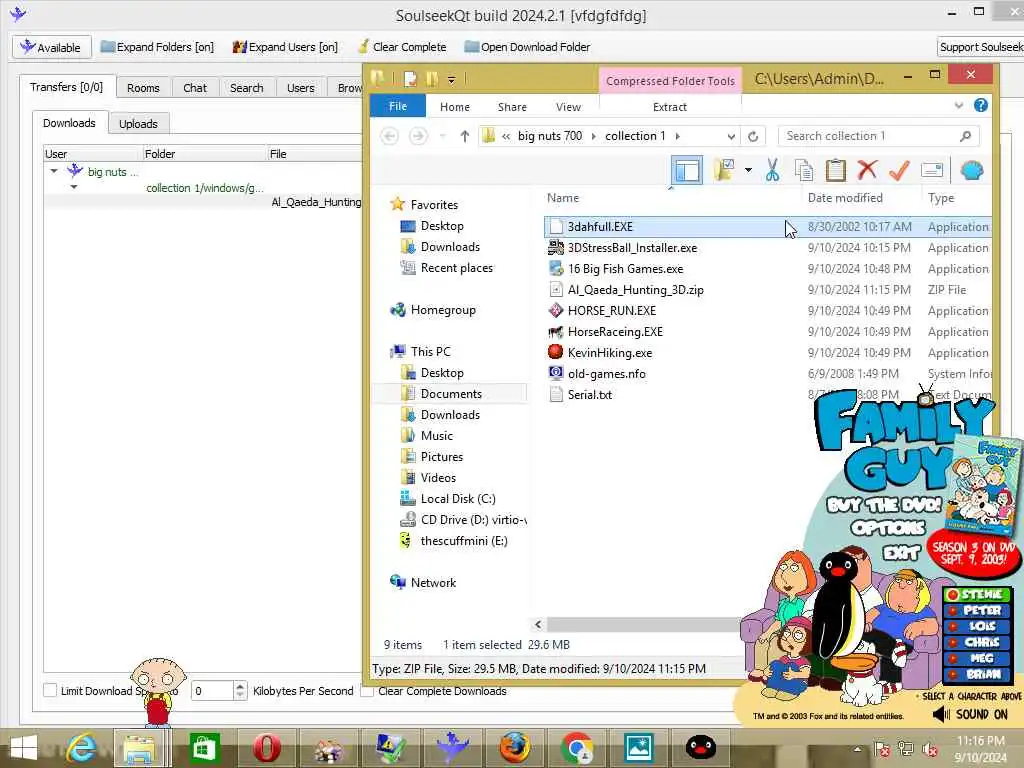Select the HORSE_RUN.EXE file

[611, 310]
